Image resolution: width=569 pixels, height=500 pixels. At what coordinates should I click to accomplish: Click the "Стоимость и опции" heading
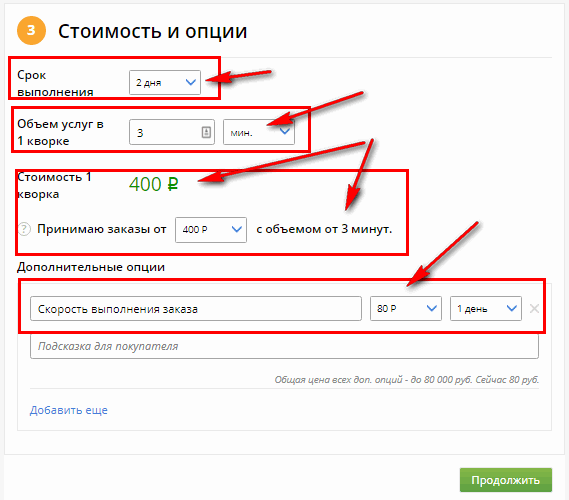click(x=152, y=31)
